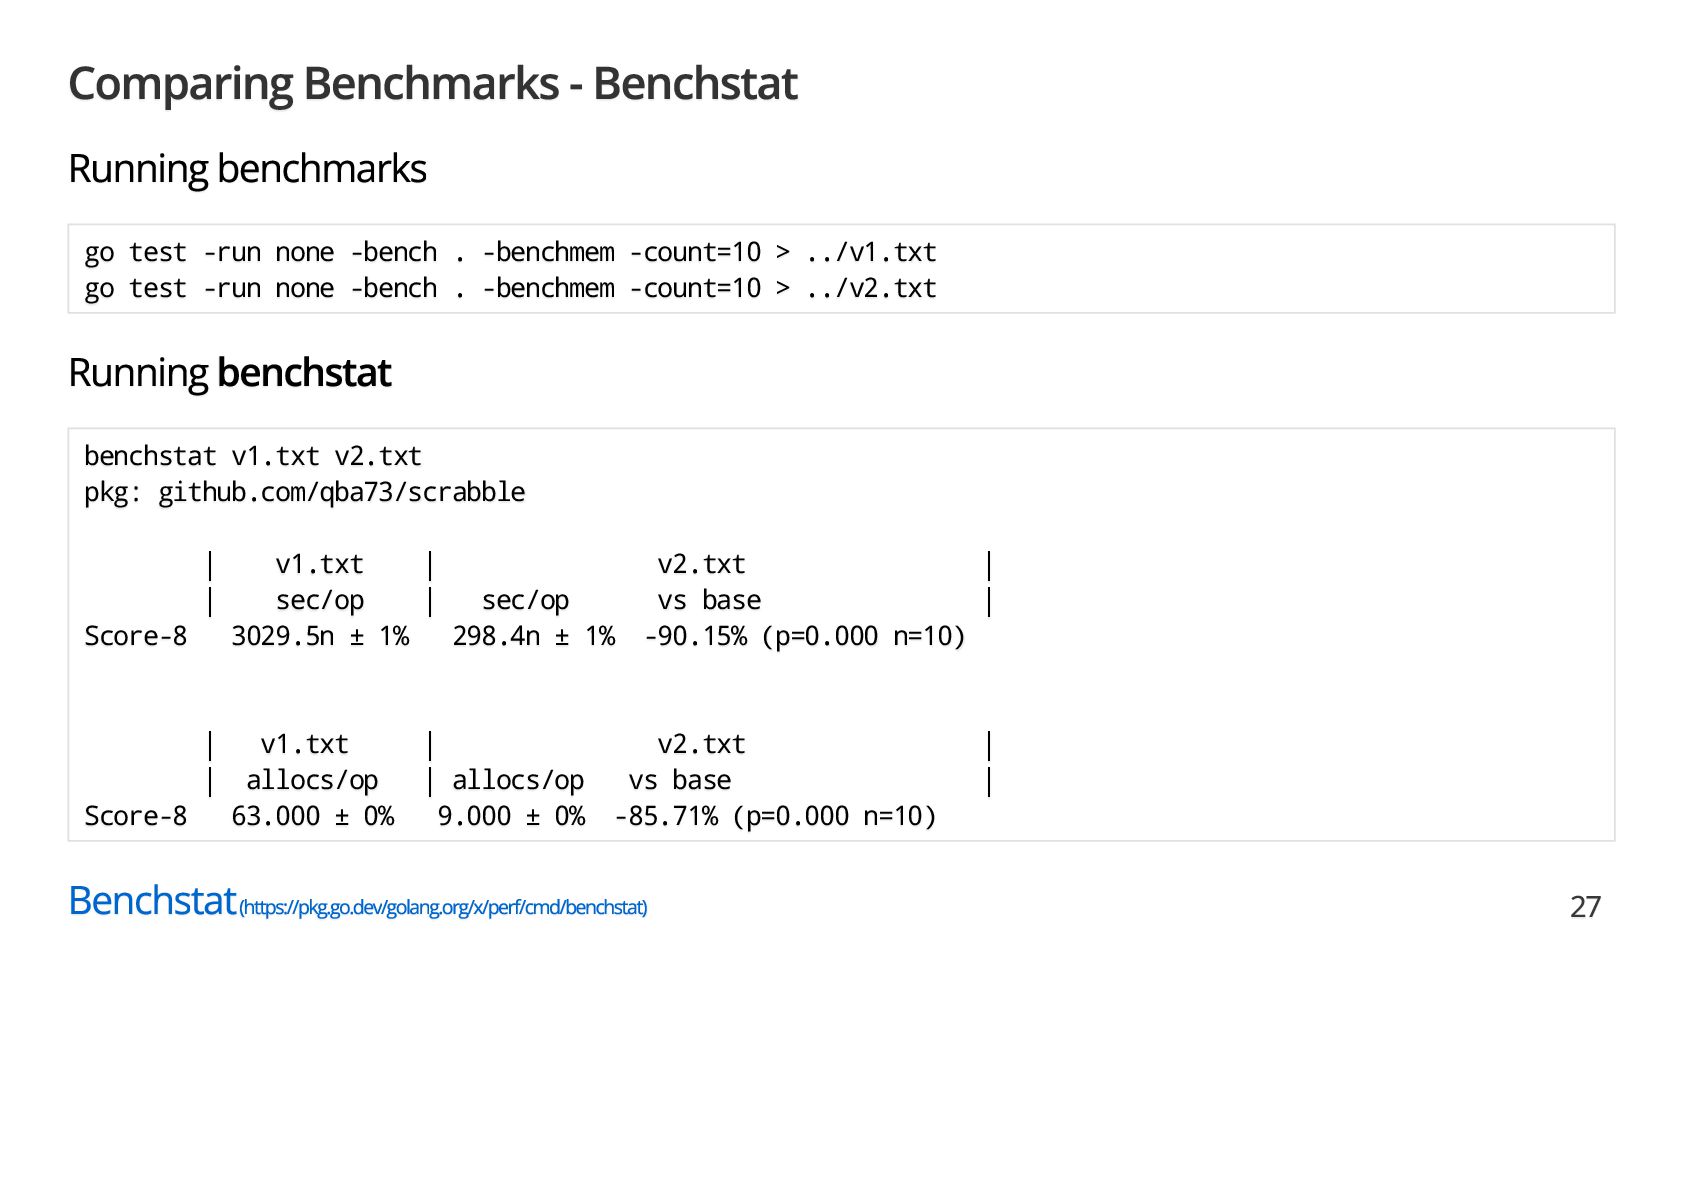
Task: Click the pkg: github.com/qba73/scrabble line
Action: pos(304,493)
